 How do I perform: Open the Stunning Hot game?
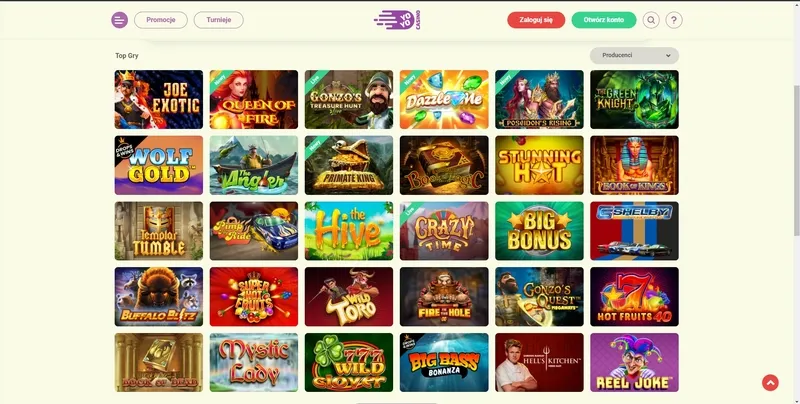539,165
